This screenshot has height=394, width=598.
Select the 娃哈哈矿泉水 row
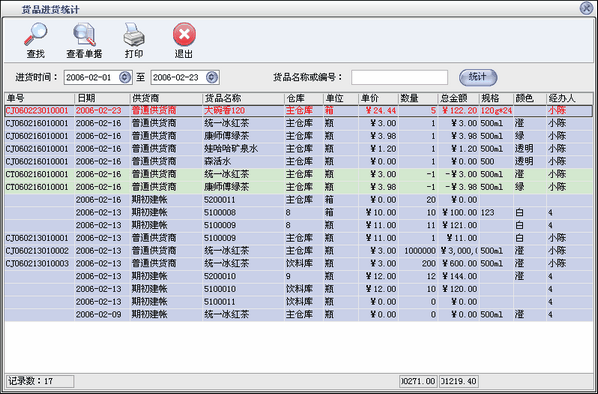[299, 149]
